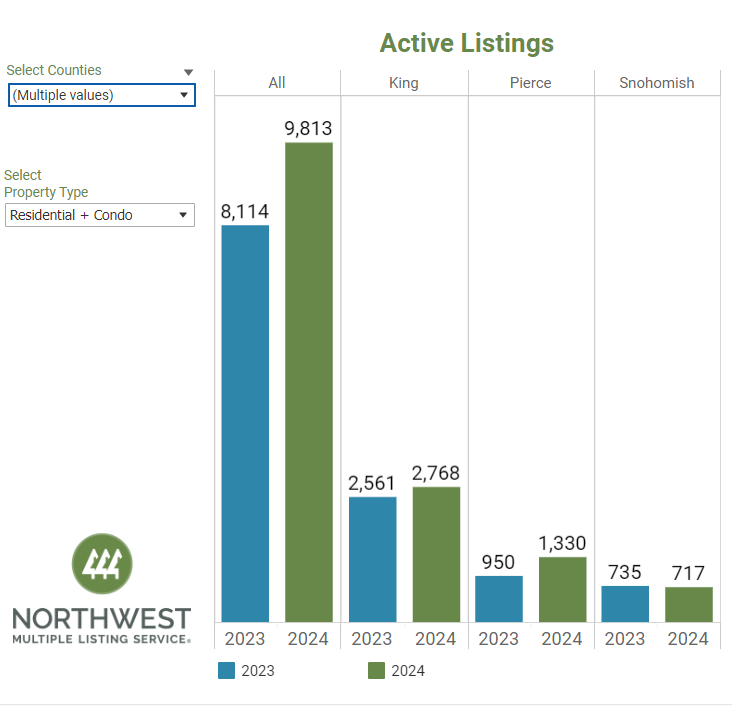The height and width of the screenshot is (706, 732).
Task: Select the All column header
Action: coord(277,83)
